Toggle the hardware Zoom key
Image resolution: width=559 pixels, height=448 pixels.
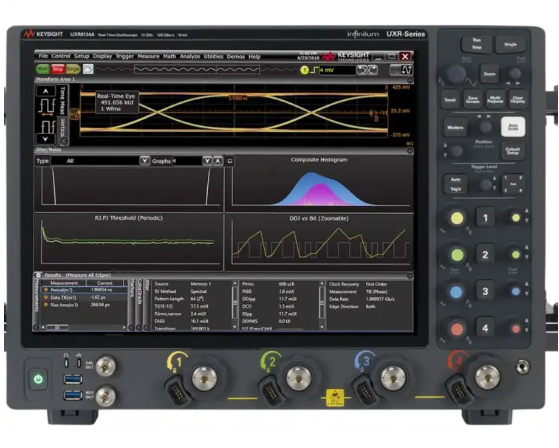pos(489,74)
